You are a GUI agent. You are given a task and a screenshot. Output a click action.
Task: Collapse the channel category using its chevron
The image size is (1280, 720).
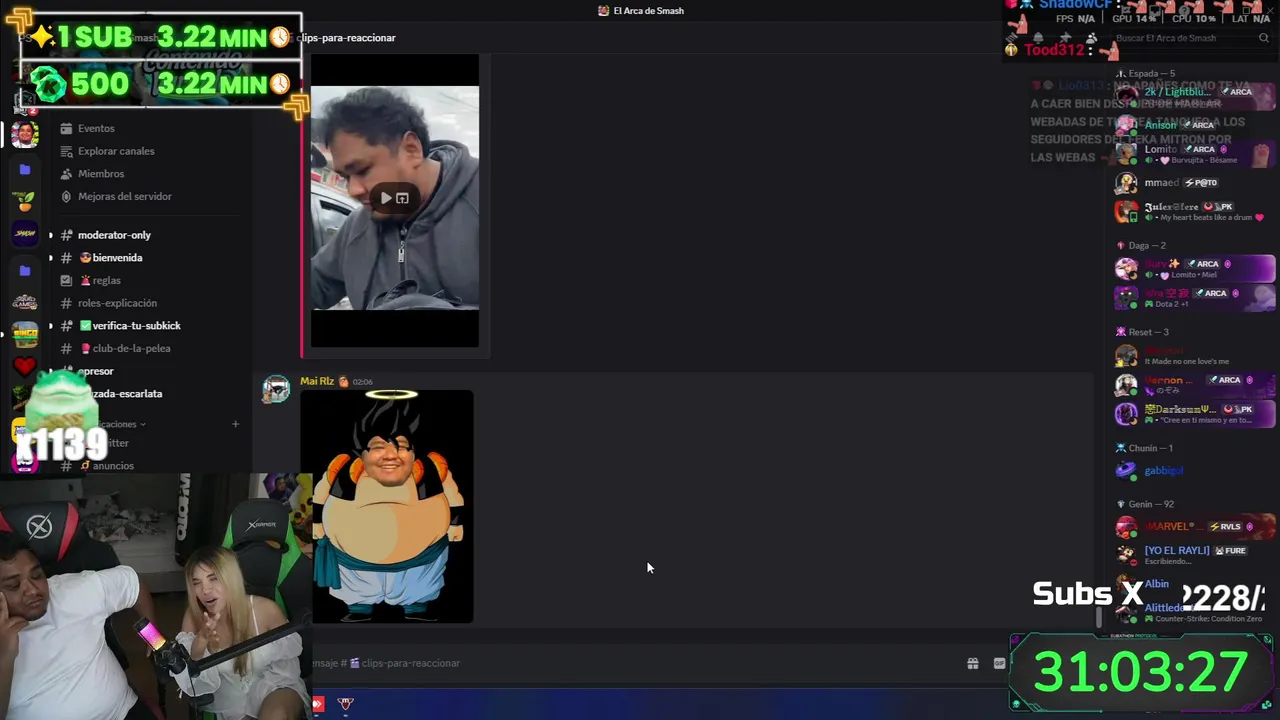[x=143, y=424]
